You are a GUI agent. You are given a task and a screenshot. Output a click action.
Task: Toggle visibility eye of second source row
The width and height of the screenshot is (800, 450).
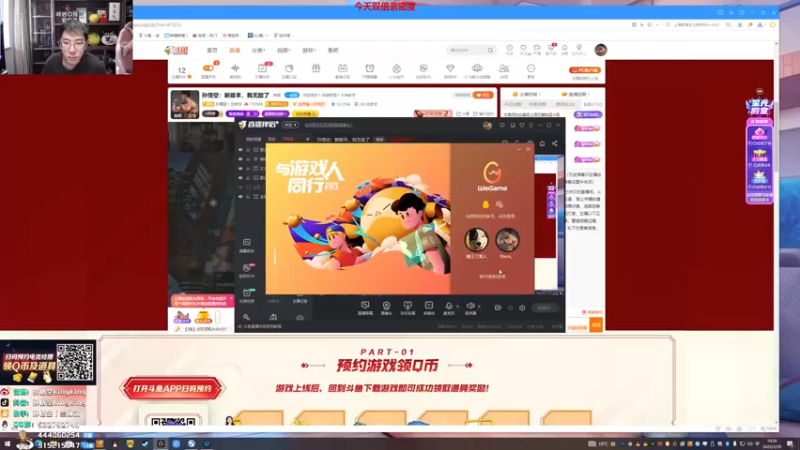[x=240, y=159]
